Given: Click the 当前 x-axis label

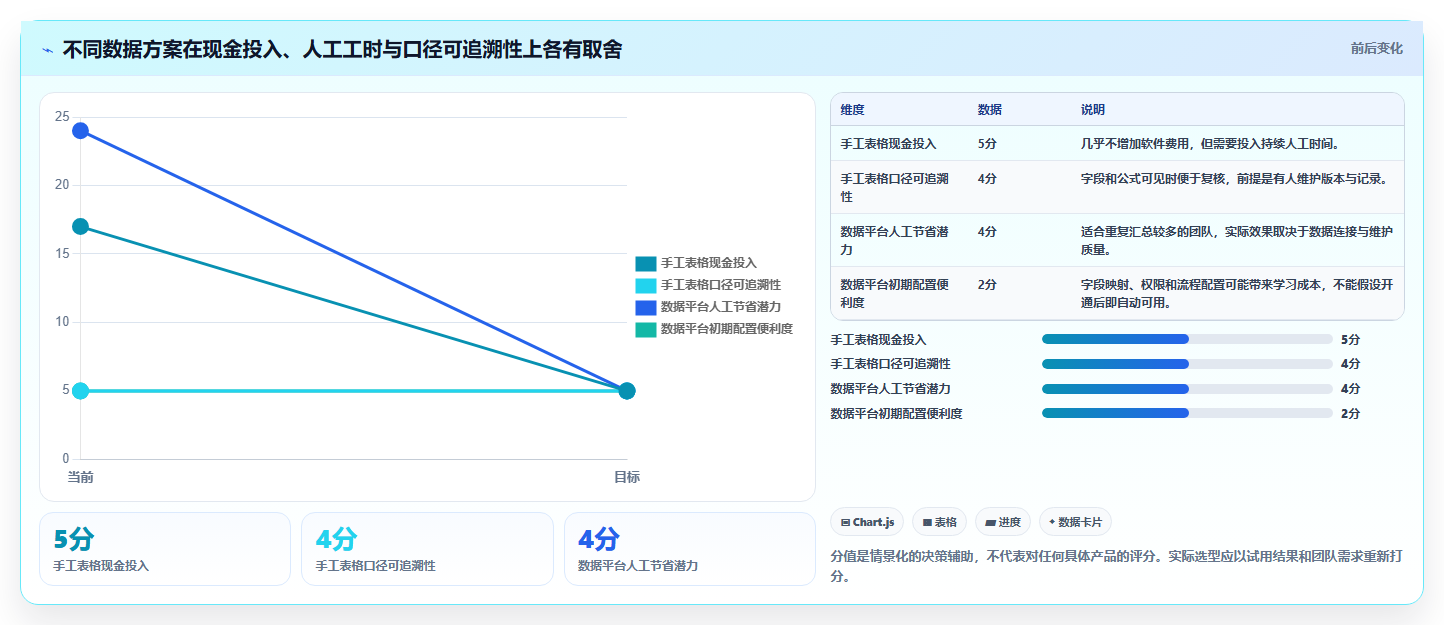Looking at the screenshot, I should [80, 478].
